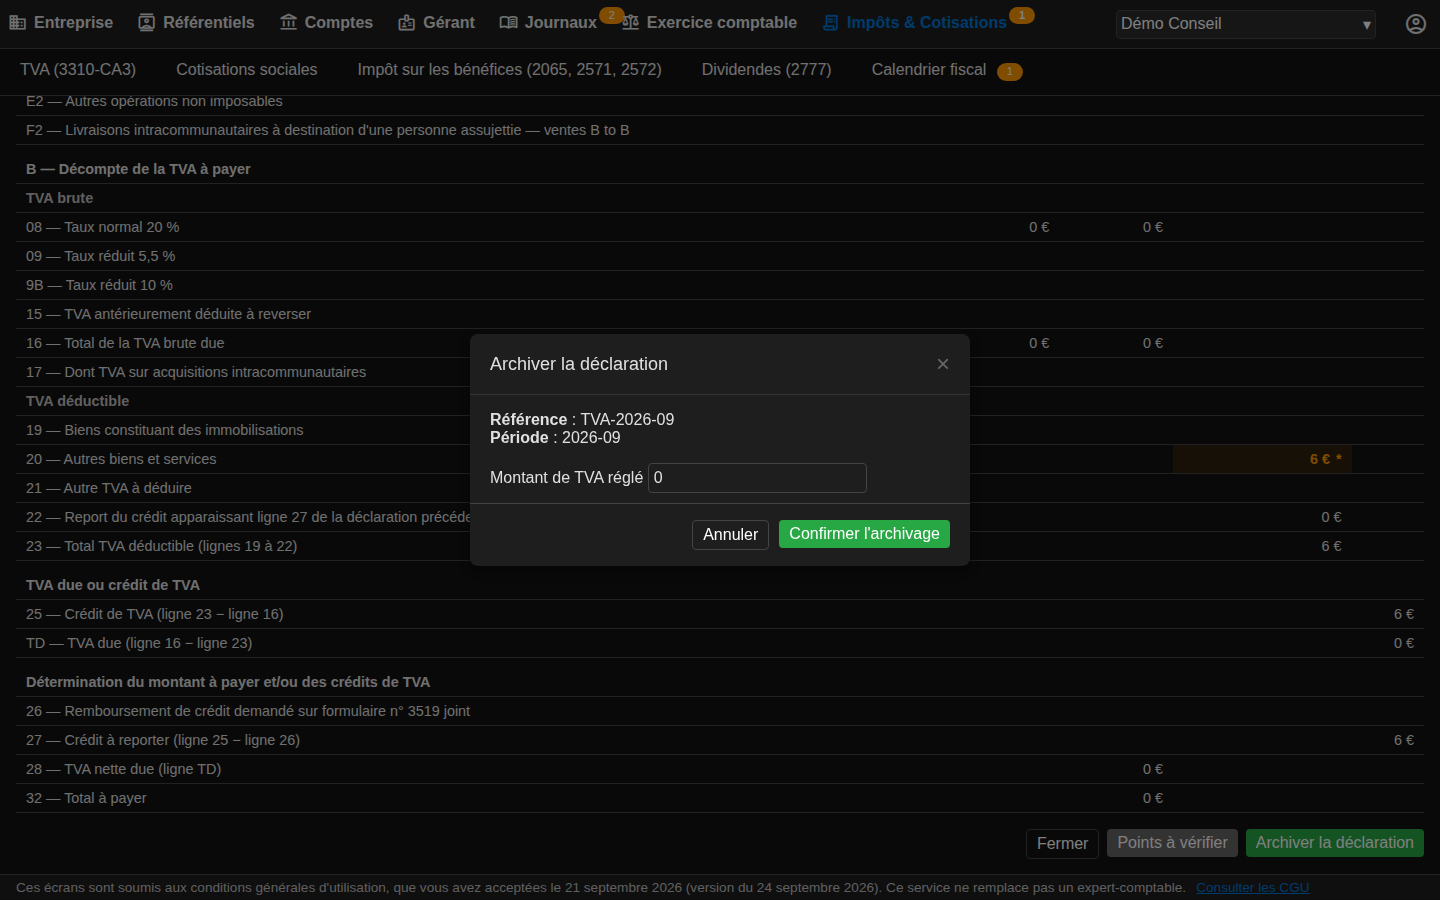Open Impôt sur les bénéfices tab
Viewport: 1440px width, 900px height.
click(x=510, y=70)
